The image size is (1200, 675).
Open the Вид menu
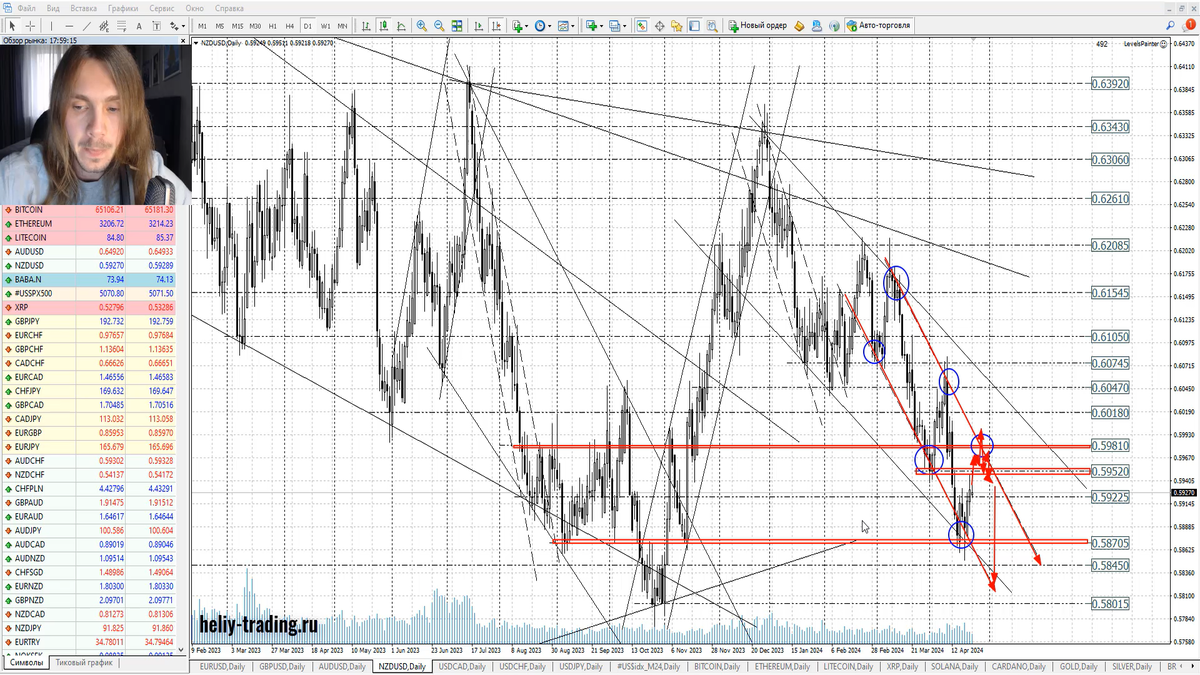click(53, 8)
